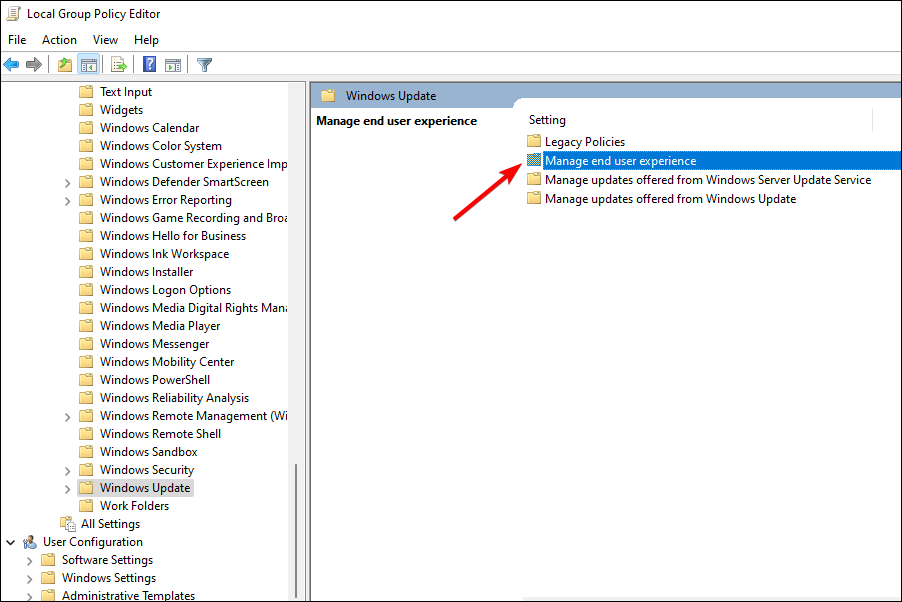Select Windows Media Player folder

[x=160, y=326]
